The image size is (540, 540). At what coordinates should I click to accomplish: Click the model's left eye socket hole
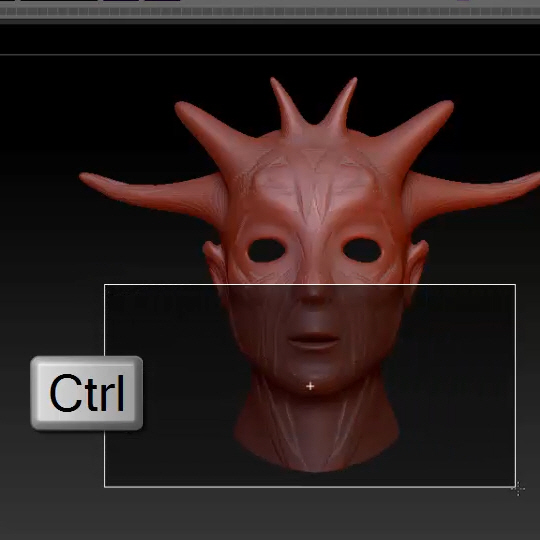(x=266, y=250)
